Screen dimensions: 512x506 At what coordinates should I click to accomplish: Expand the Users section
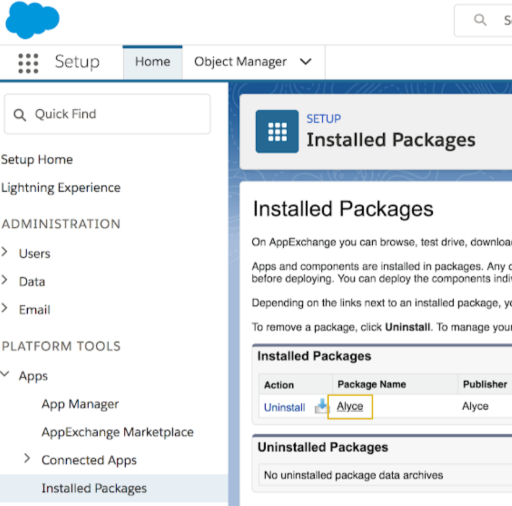pyautogui.click(x=4, y=252)
